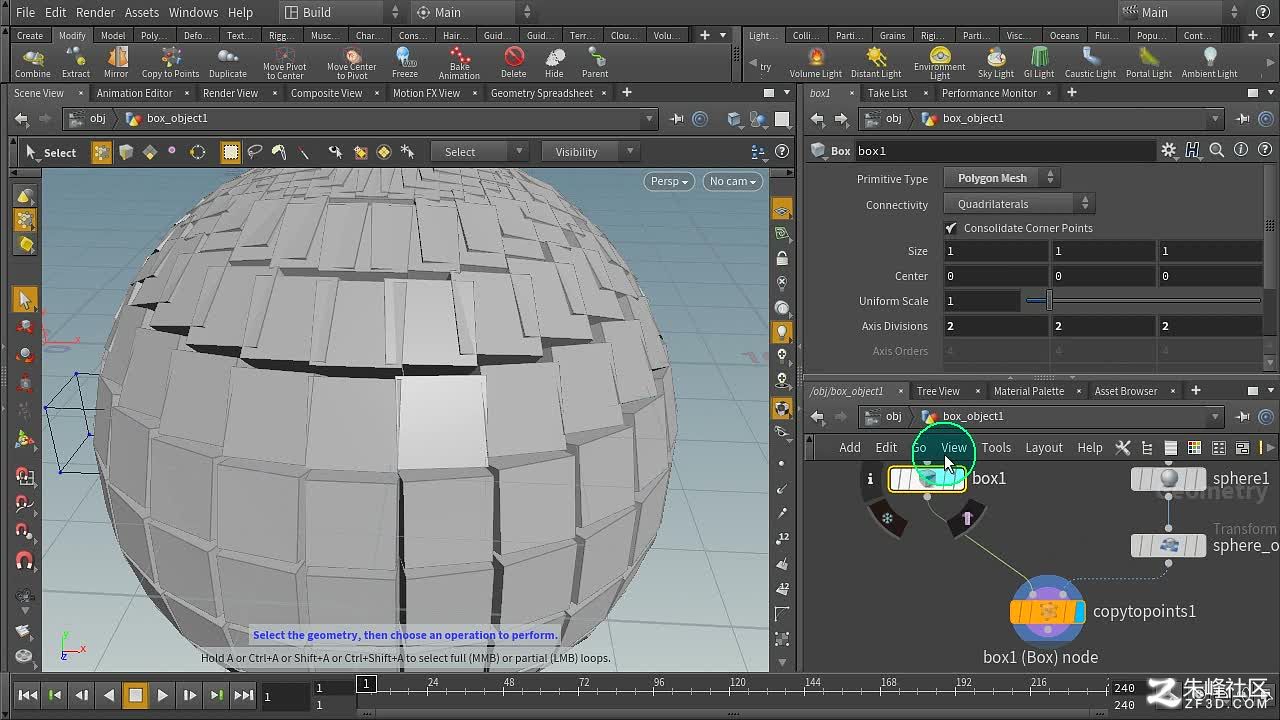
Task: Toggle Consolidate Corner Points checkbox
Action: tap(951, 228)
